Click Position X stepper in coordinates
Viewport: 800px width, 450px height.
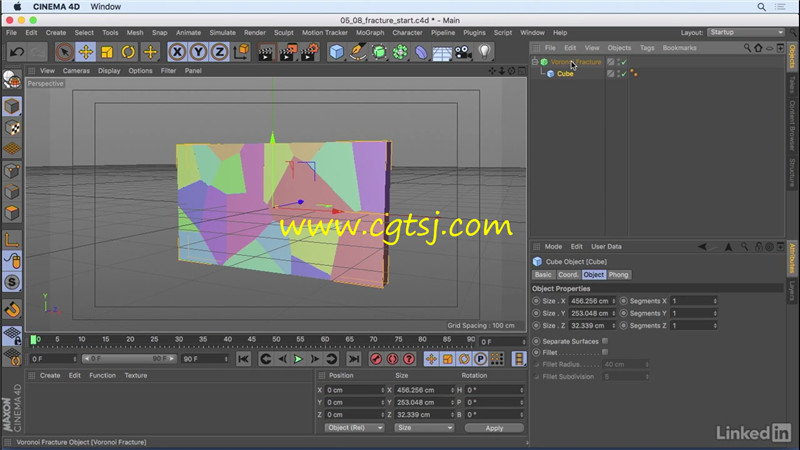pos(383,390)
